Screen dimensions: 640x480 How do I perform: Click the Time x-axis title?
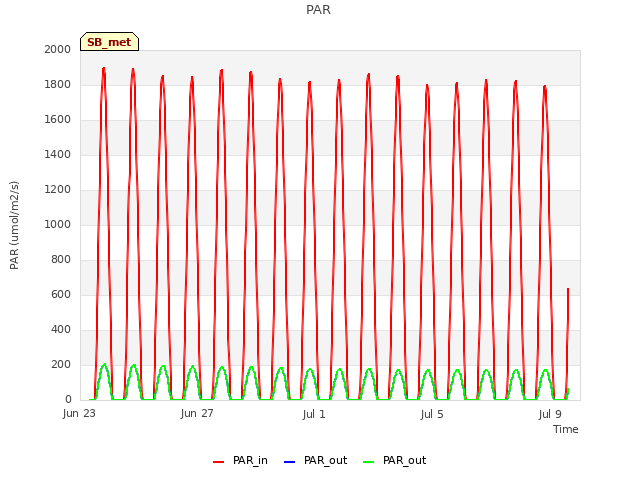[x=566, y=429]
